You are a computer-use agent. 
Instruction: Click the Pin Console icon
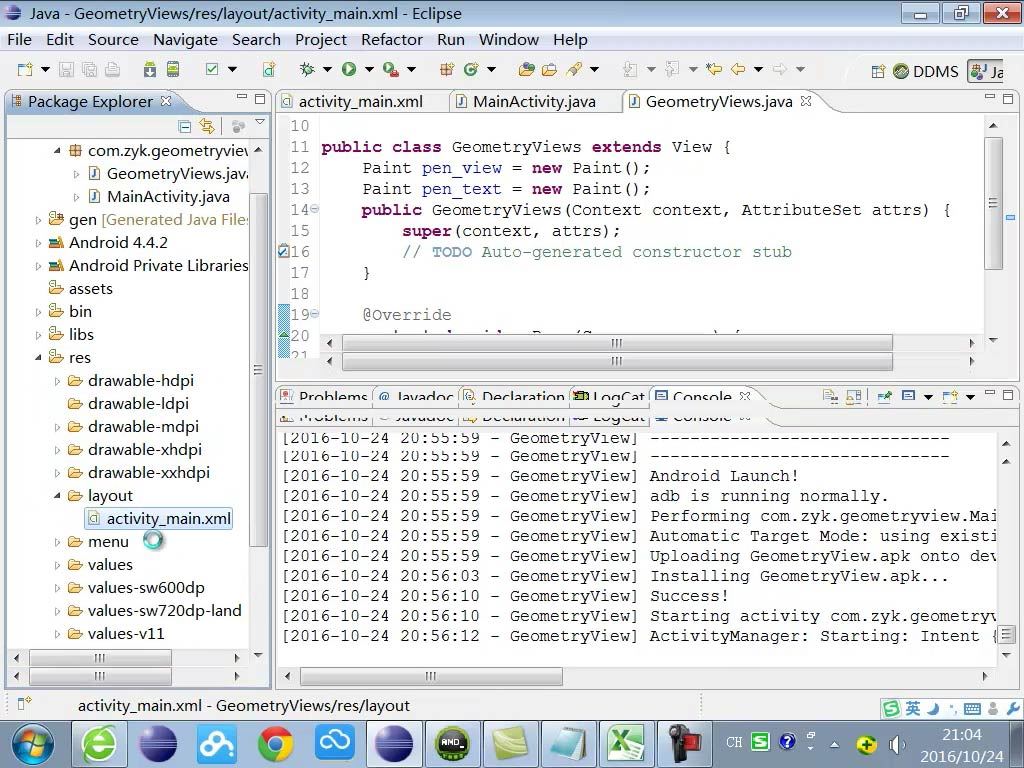coord(884,397)
